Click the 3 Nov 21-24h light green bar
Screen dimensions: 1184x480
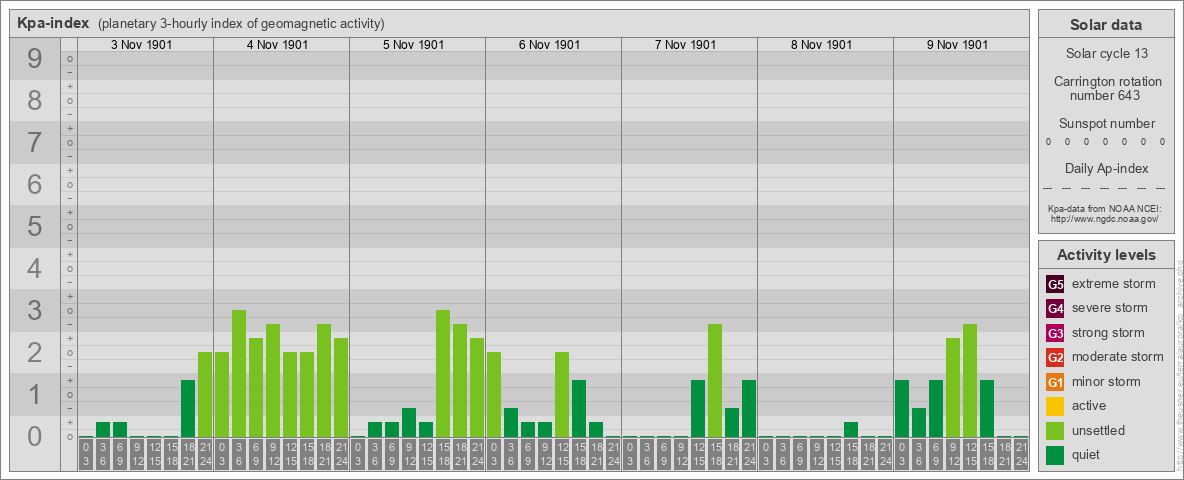click(x=205, y=395)
